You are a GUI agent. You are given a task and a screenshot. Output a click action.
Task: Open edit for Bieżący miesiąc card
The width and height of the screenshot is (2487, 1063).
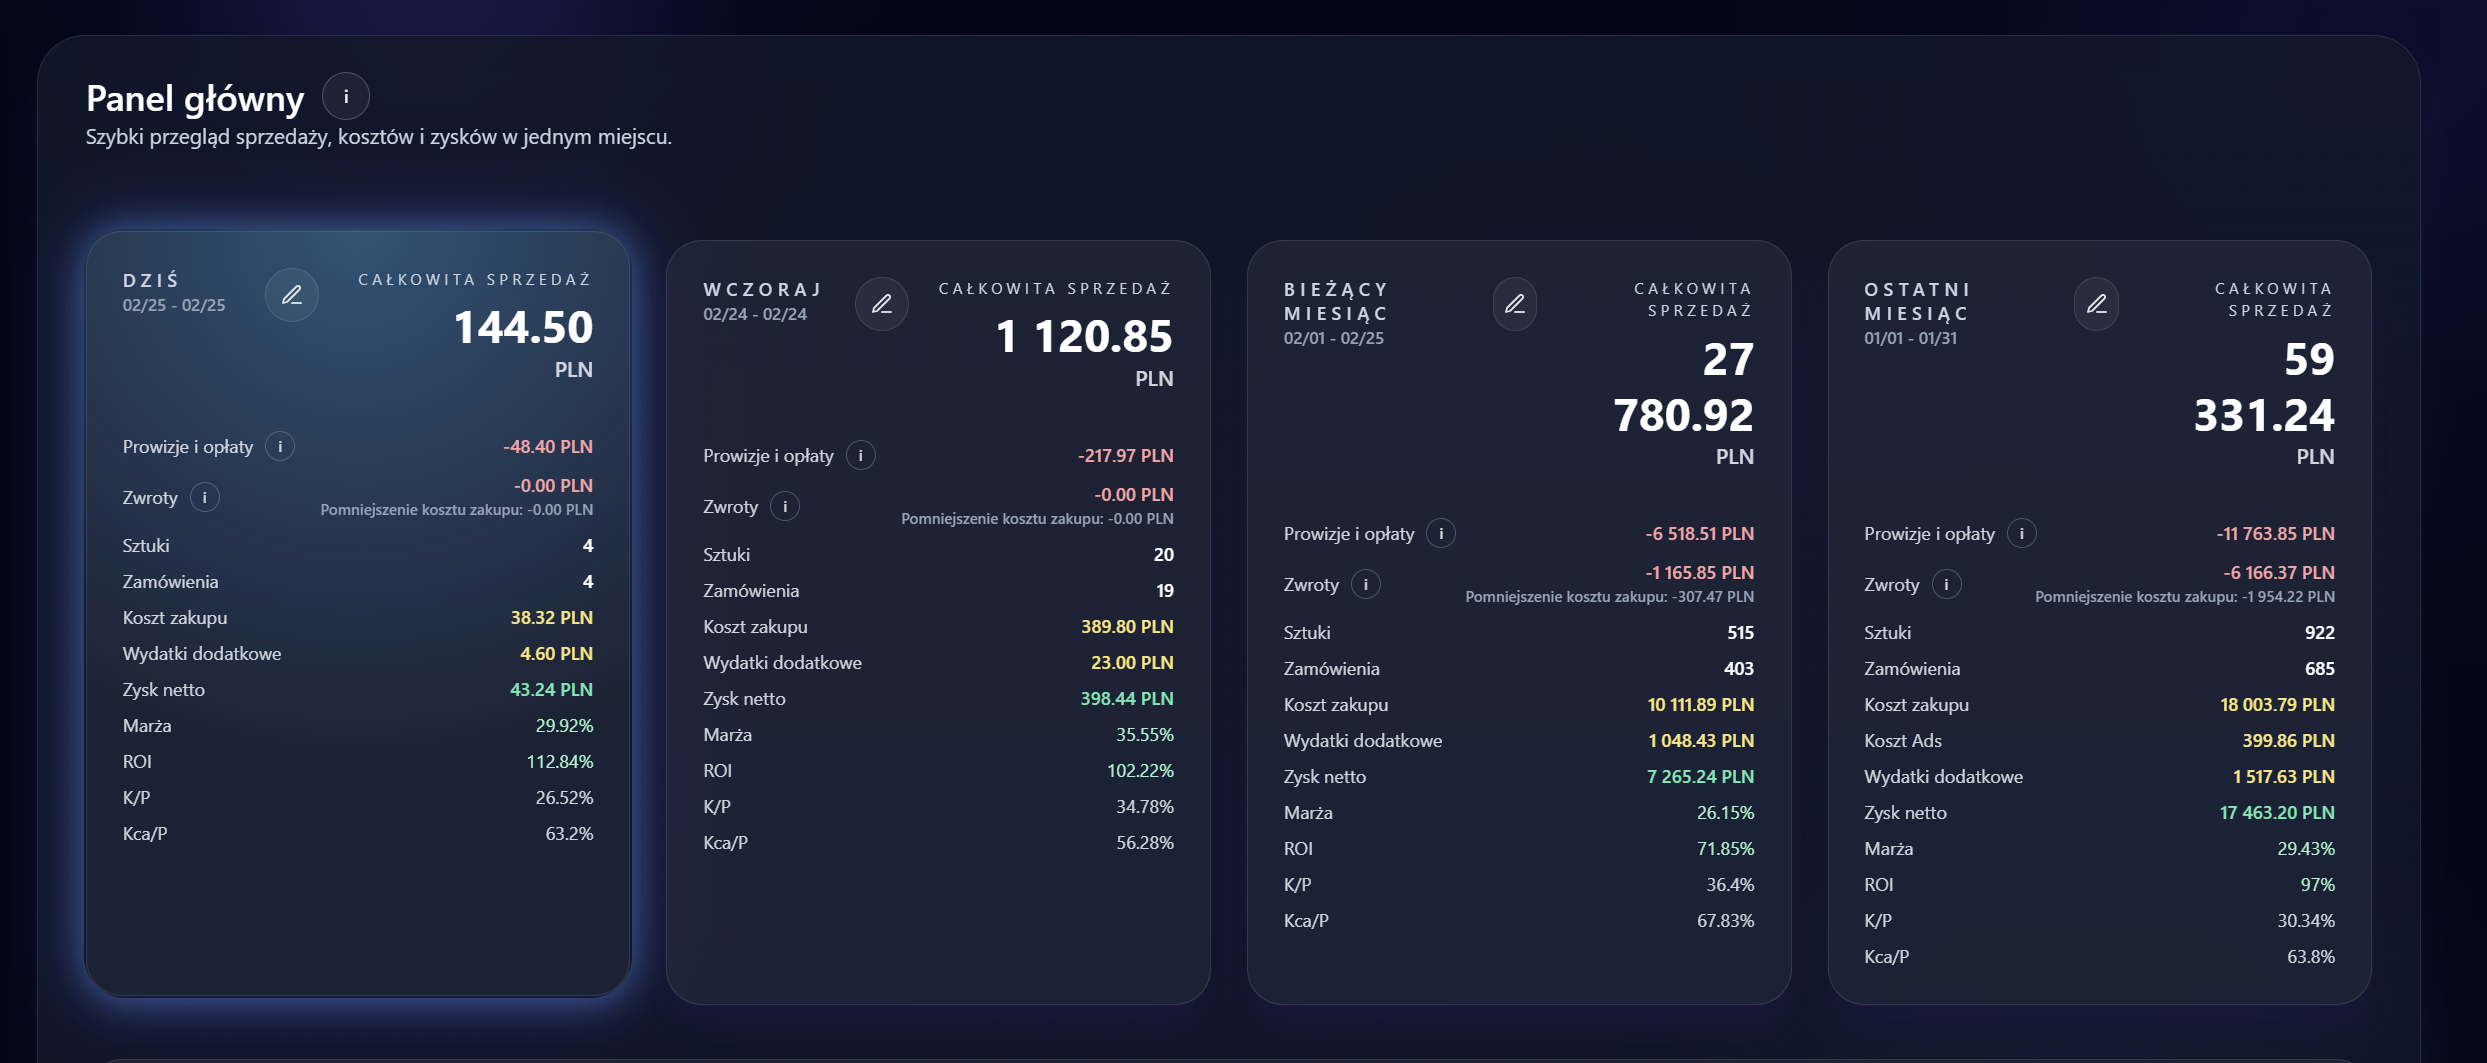coord(1515,304)
